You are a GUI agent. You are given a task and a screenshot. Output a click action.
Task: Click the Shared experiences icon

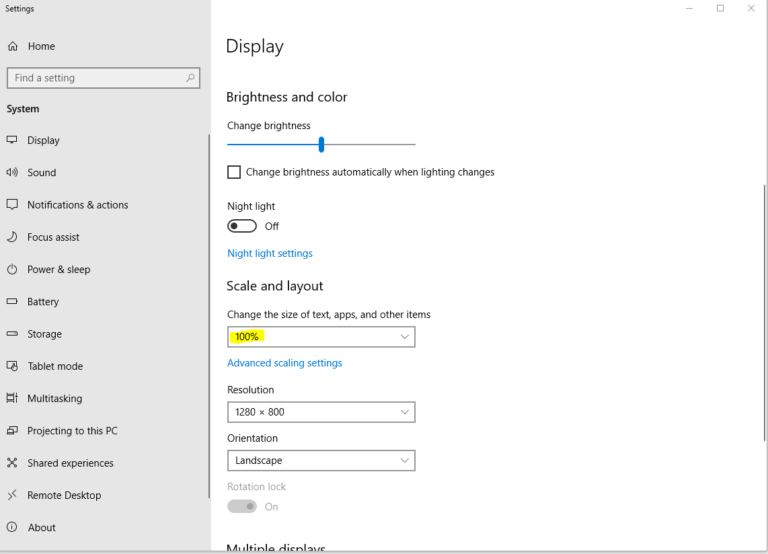click(x=12, y=463)
